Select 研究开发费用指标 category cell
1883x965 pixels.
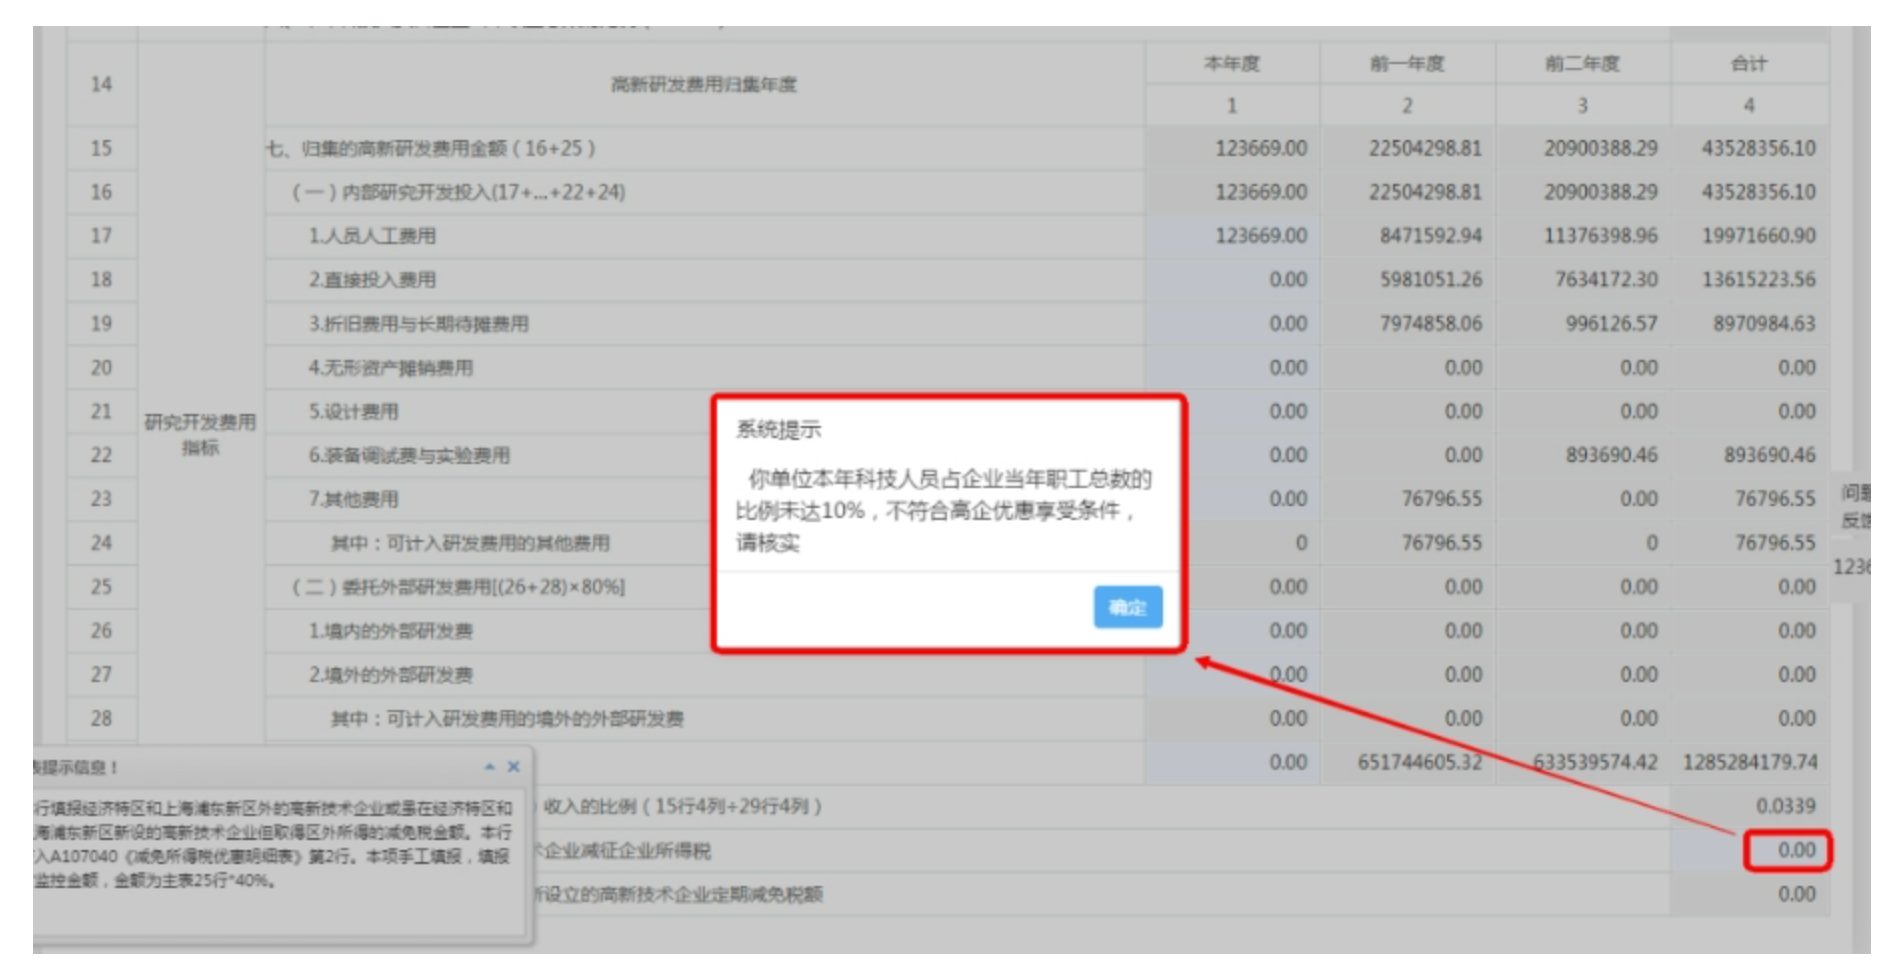pos(200,434)
